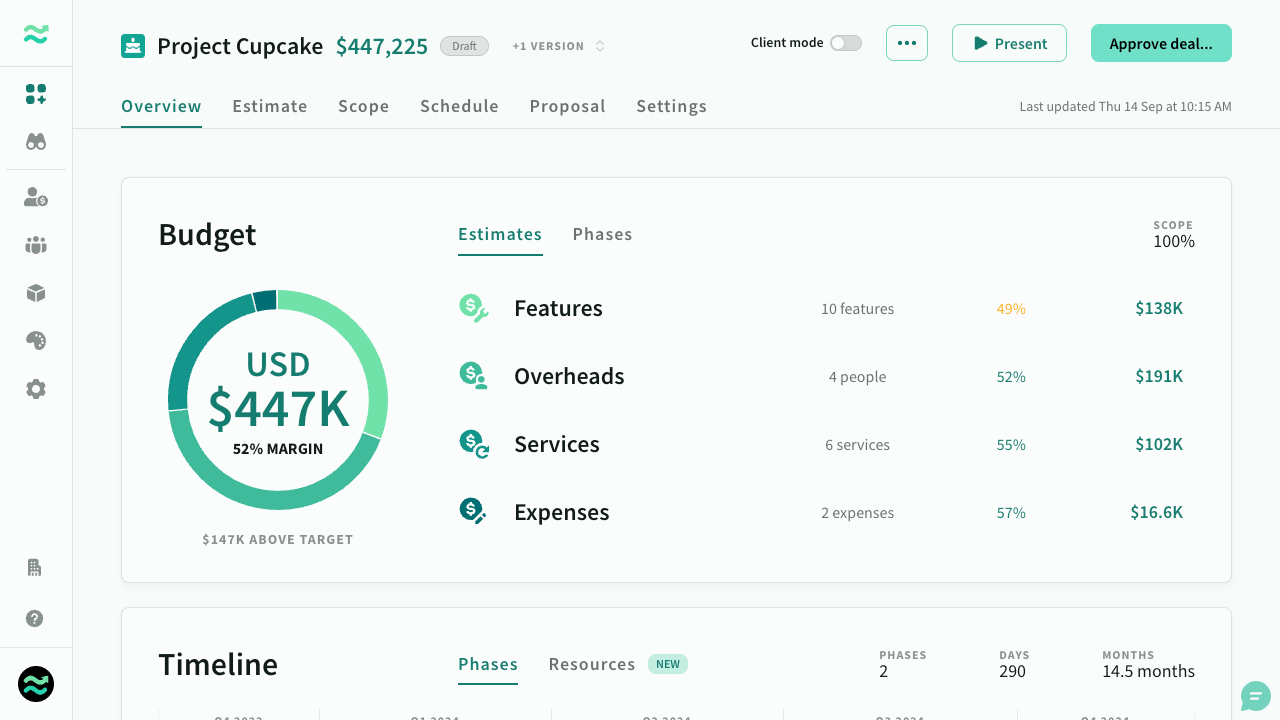Image resolution: width=1280 pixels, height=720 pixels.
Task: Click the Approve deal button
Action: [1161, 43]
